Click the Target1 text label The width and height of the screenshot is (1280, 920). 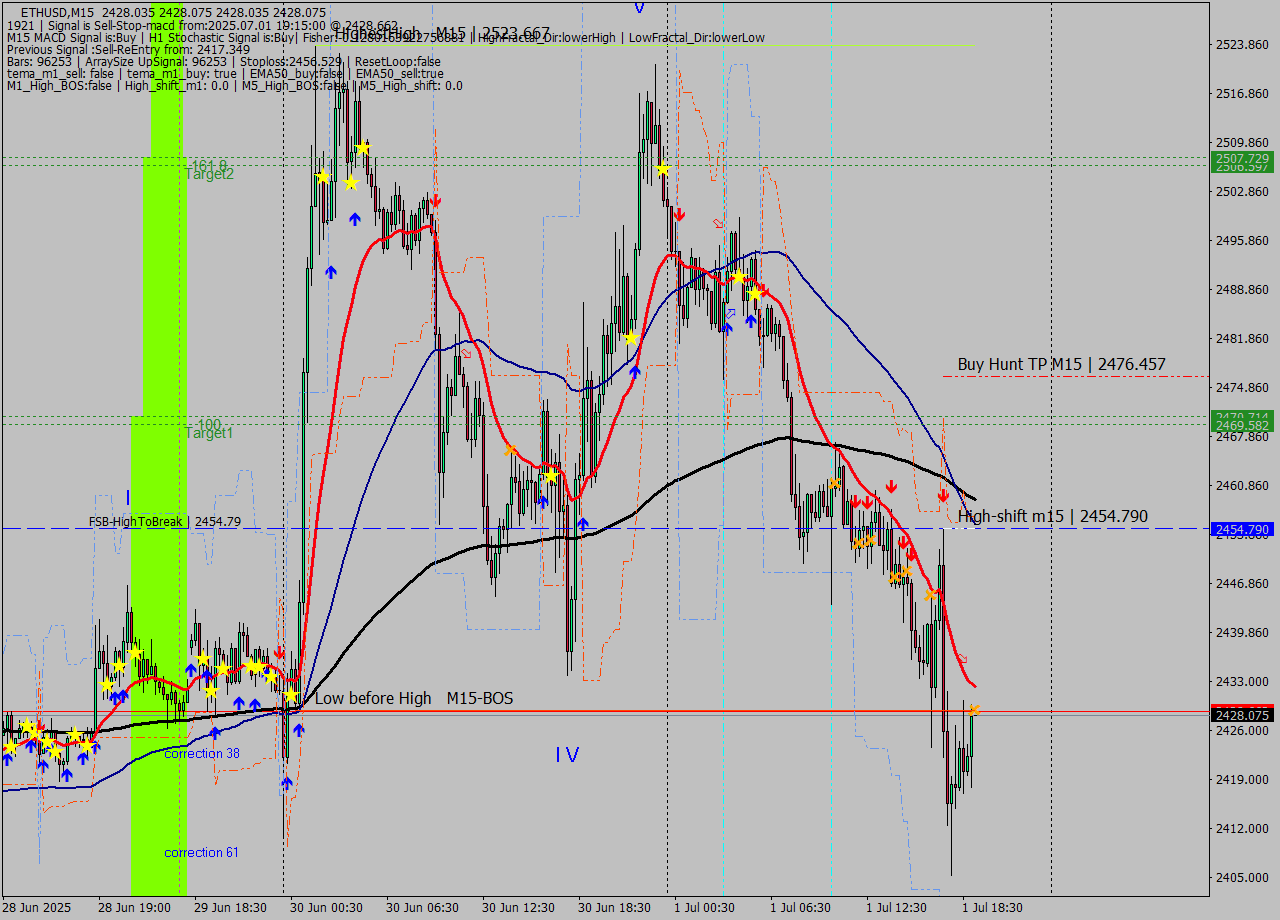[x=209, y=433]
